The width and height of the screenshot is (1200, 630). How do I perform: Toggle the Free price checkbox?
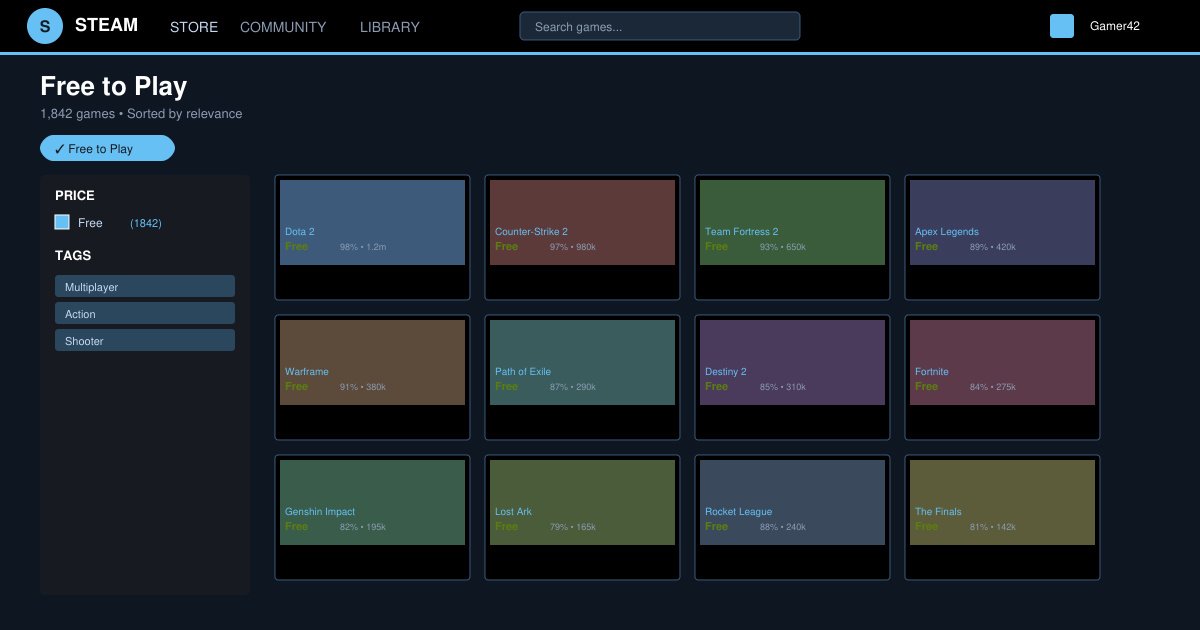coord(62,222)
